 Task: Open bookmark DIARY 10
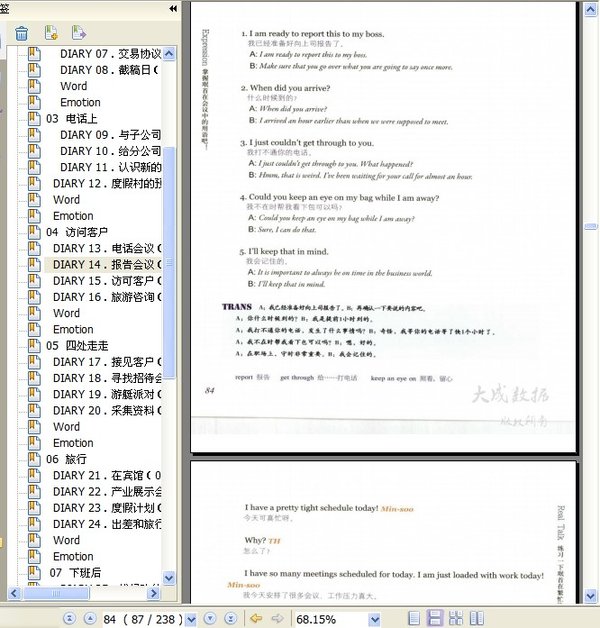(x=110, y=151)
